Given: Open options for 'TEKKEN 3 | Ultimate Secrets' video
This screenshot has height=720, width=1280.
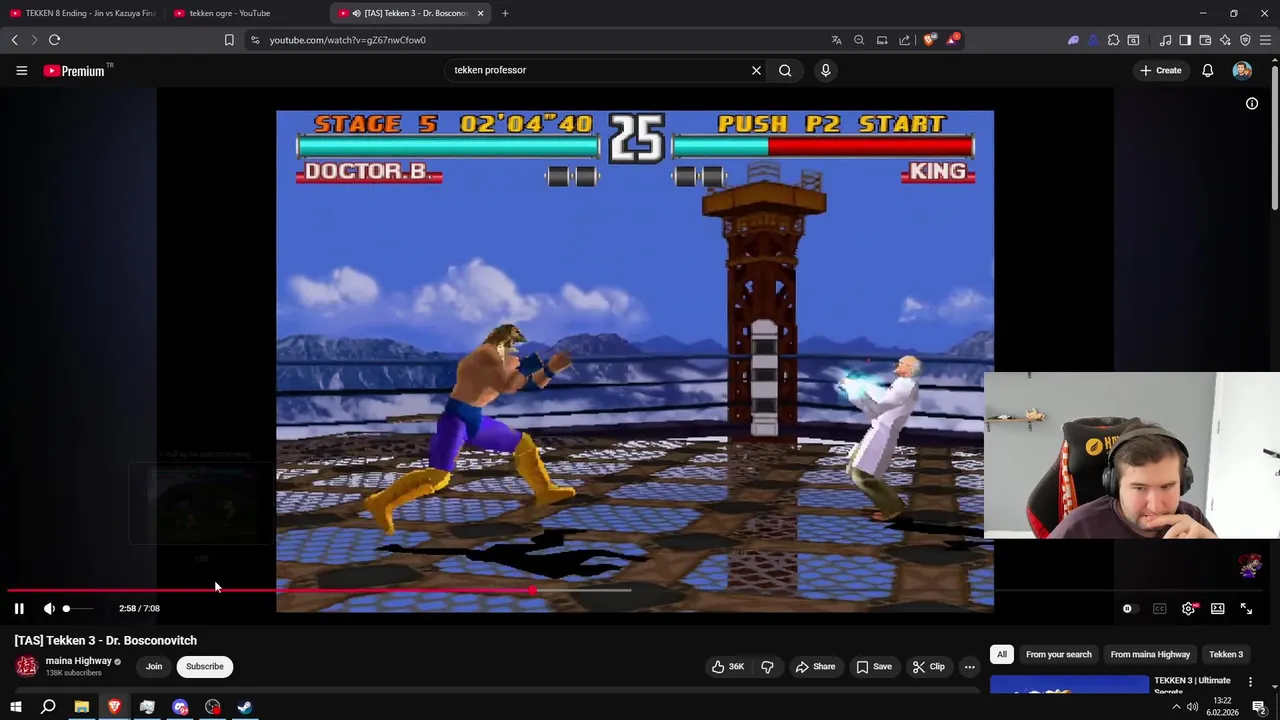Looking at the screenshot, I should click(1250, 682).
